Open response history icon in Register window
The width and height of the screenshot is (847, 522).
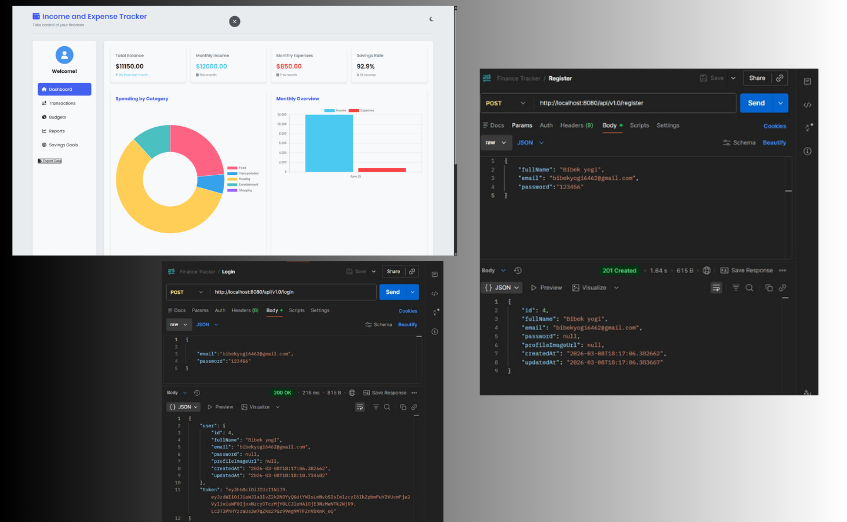coord(517,270)
